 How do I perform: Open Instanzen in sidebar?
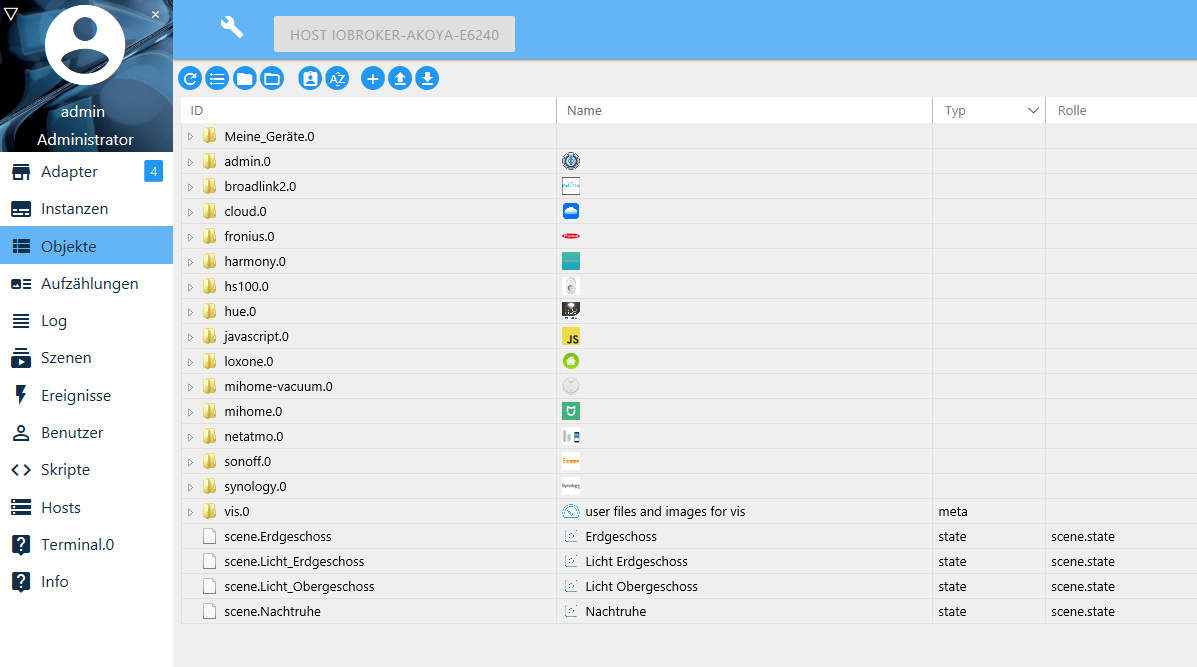click(x=86, y=209)
